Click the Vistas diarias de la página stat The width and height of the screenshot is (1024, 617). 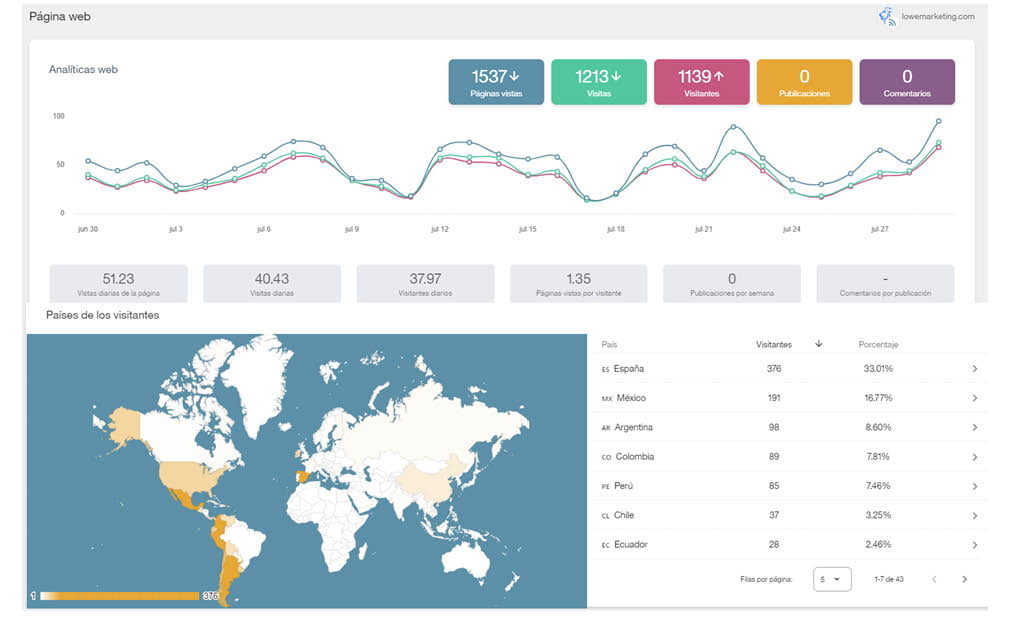(x=118, y=283)
